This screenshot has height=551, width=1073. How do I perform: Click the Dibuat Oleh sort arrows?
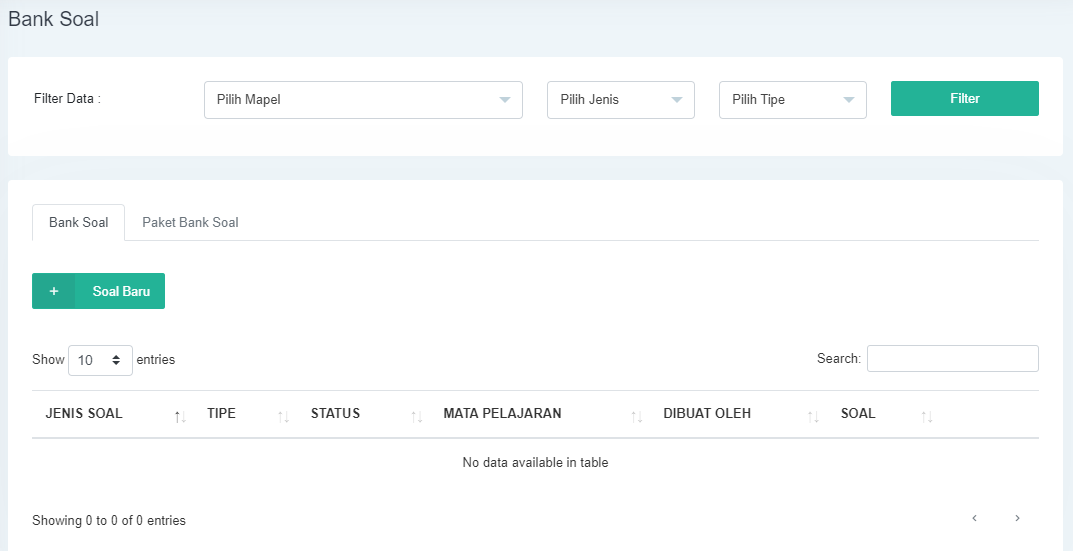(x=813, y=416)
